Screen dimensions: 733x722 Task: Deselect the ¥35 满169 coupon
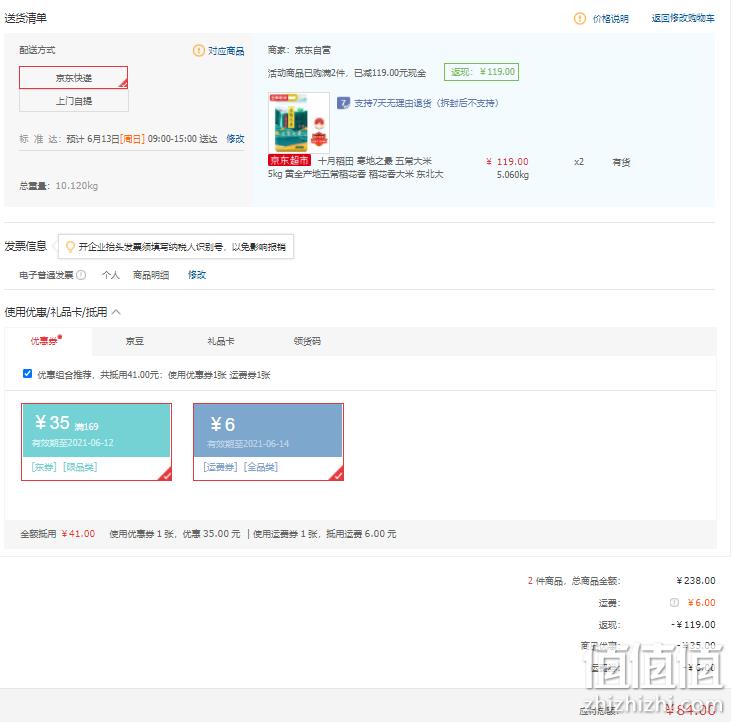point(96,442)
